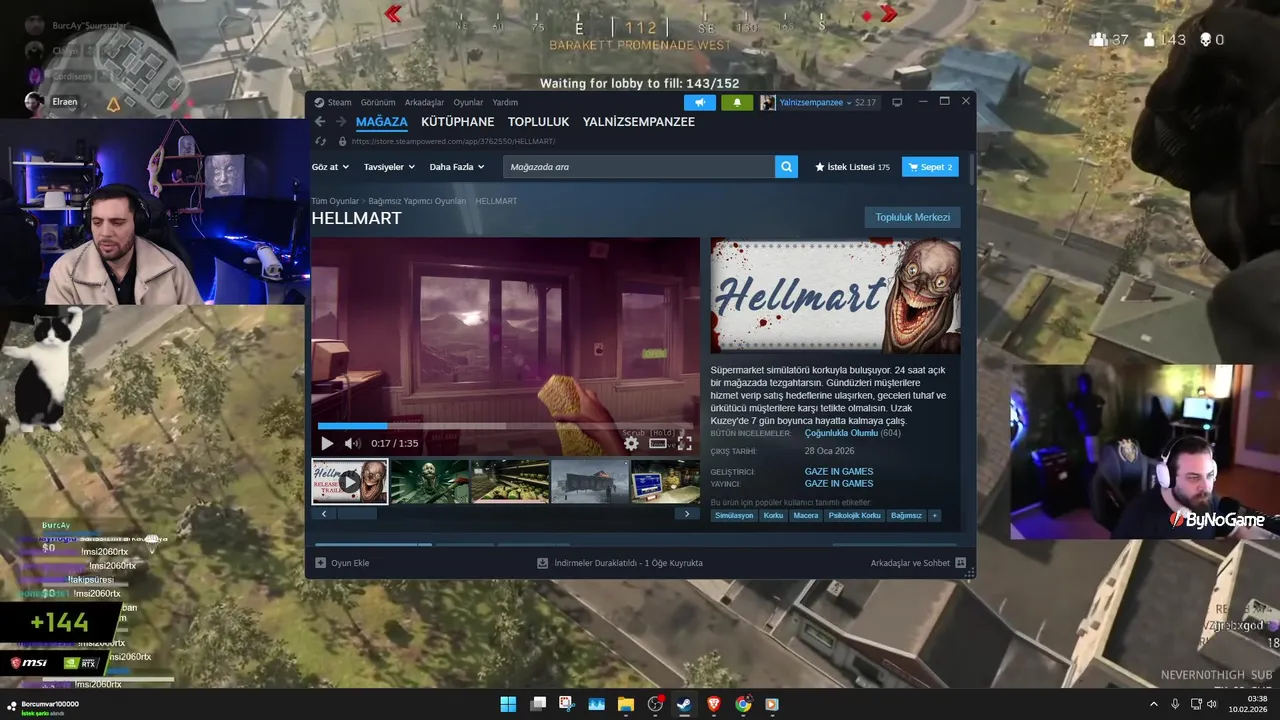1280x720 pixels.
Task: Select the release trailer thumbnail
Action: [x=350, y=482]
